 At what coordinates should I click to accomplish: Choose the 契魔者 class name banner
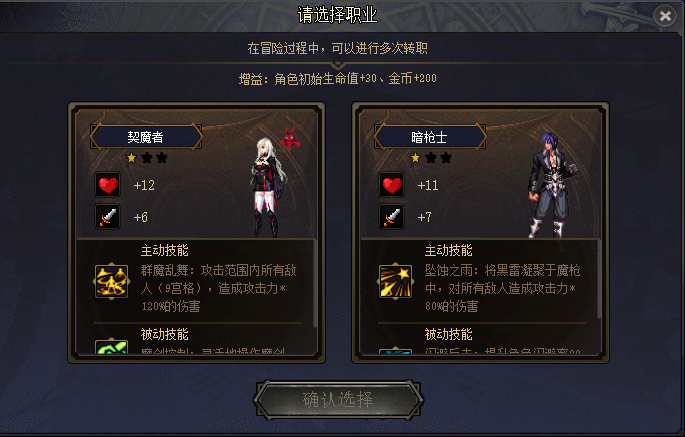pos(146,137)
